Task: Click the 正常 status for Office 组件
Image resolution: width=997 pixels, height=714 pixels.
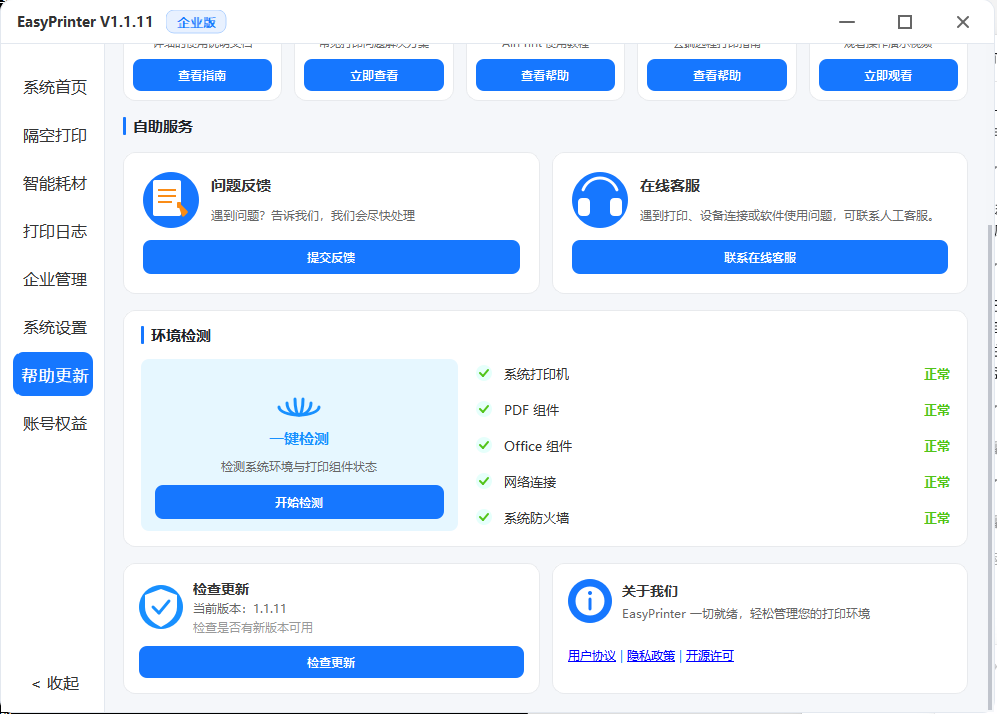Action: click(937, 446)
